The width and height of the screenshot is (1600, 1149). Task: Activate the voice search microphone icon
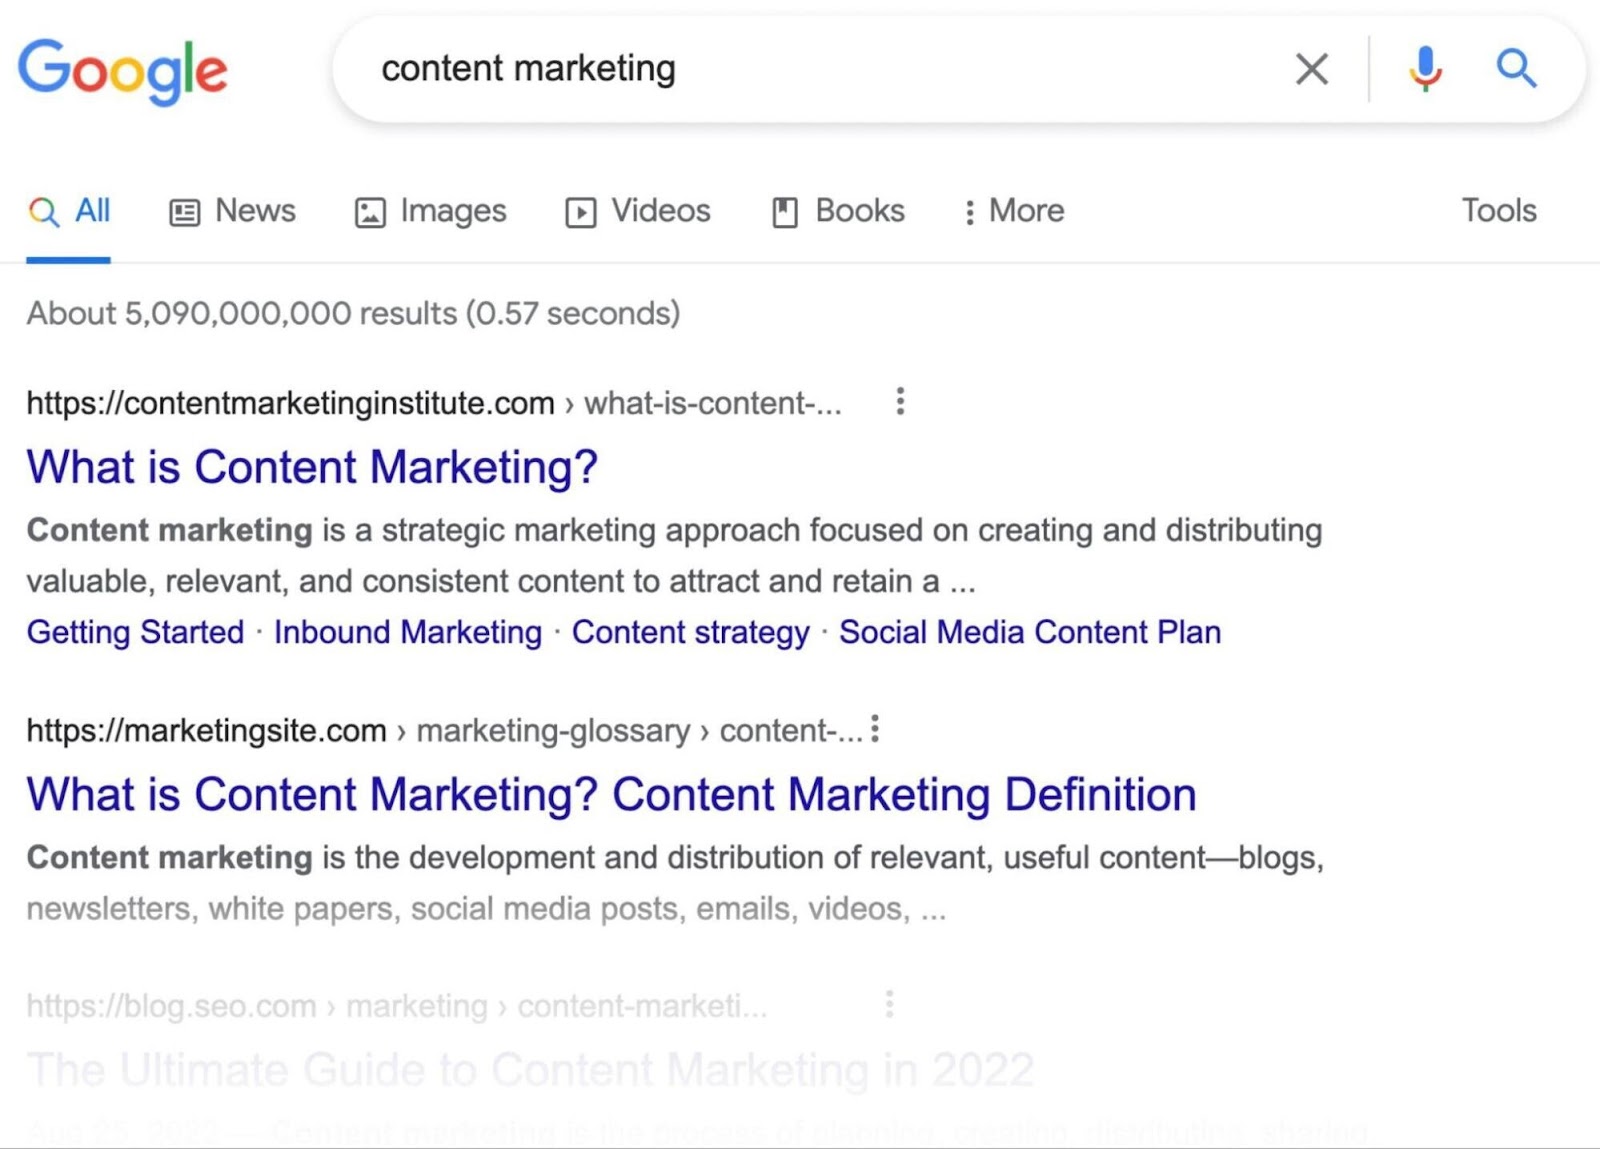tap(1425, 70)
